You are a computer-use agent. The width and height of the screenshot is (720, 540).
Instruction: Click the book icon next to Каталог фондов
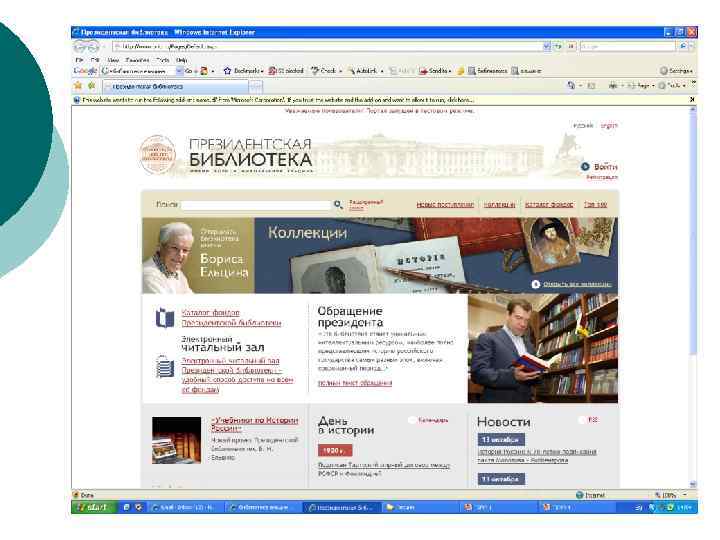pos(164,318)
